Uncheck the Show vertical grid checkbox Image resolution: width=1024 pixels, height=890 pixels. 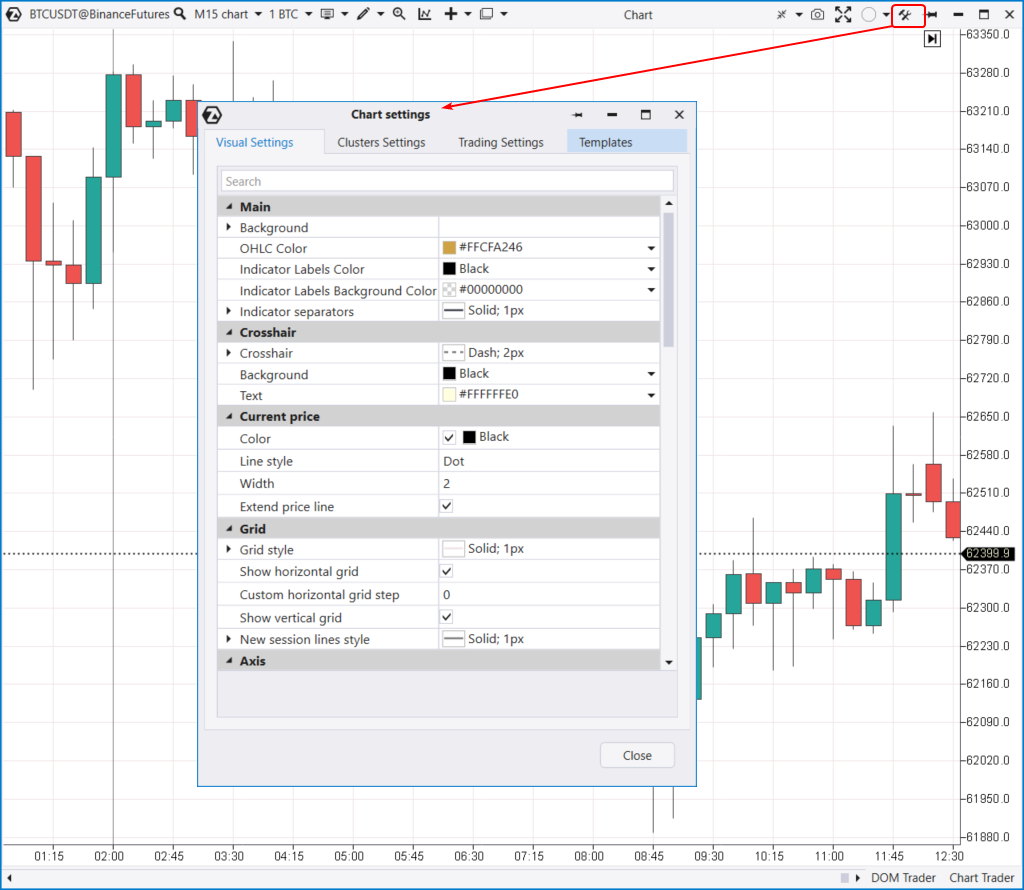coord(447,618)
